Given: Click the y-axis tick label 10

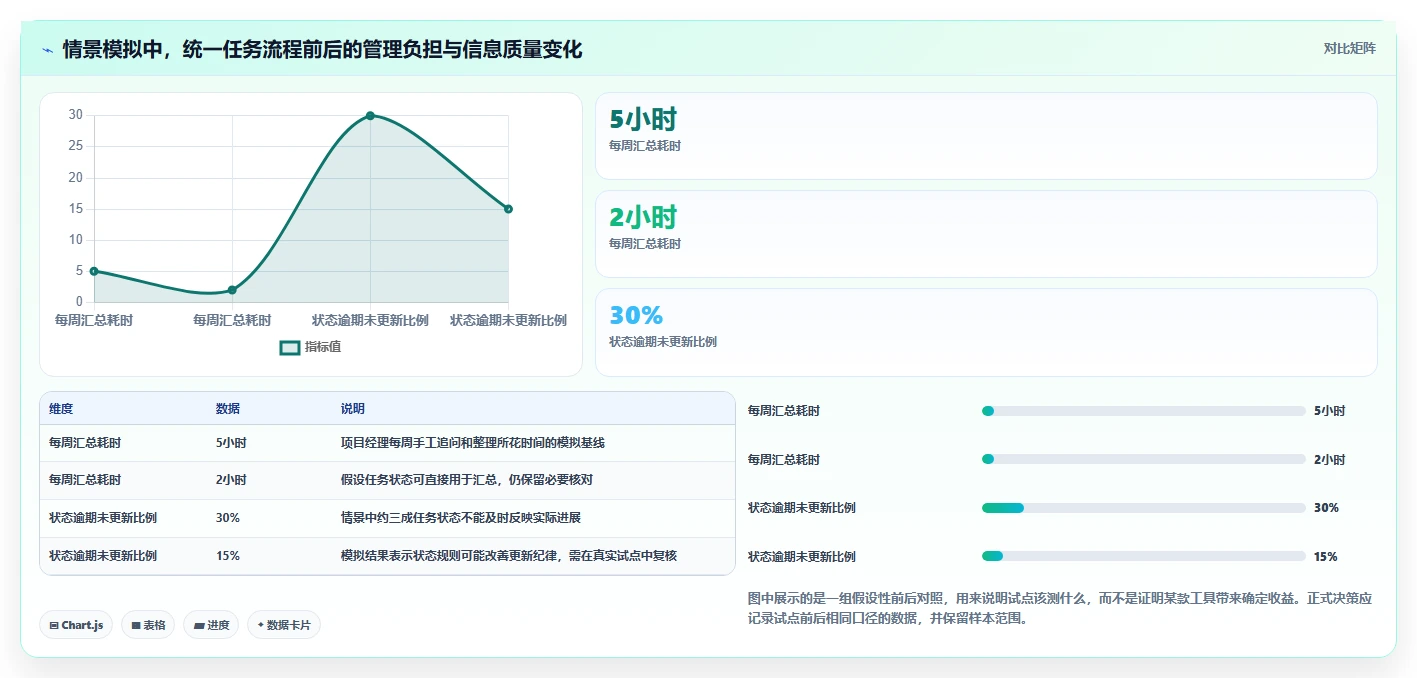Looking at the screenshot, I should coord(75,240).
